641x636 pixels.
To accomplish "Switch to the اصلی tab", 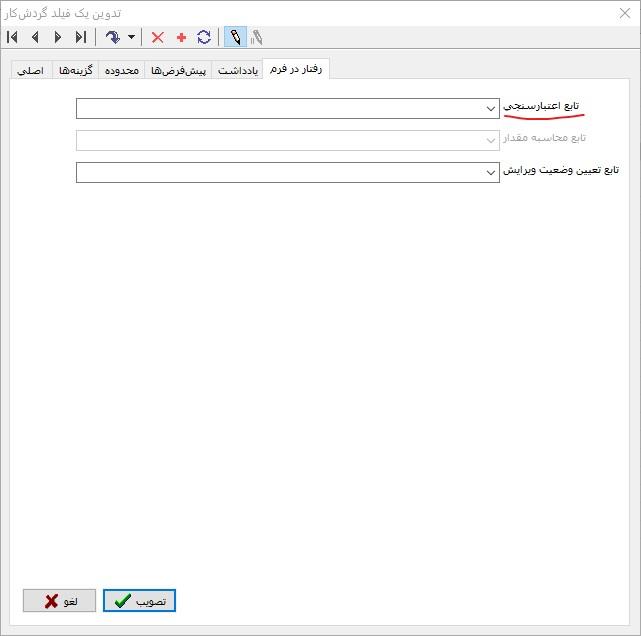I will coord(30,71).
